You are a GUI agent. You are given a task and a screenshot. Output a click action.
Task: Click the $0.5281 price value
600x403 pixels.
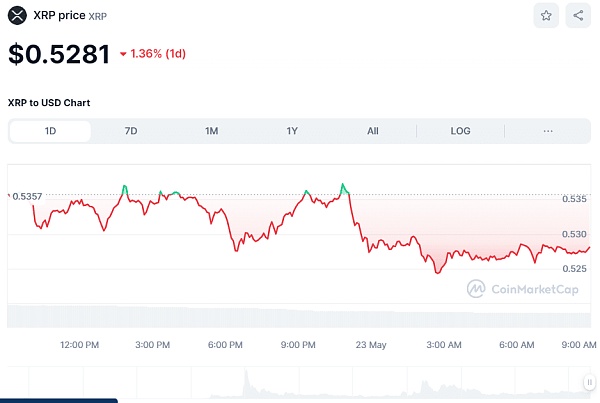(x=59, y=54)
